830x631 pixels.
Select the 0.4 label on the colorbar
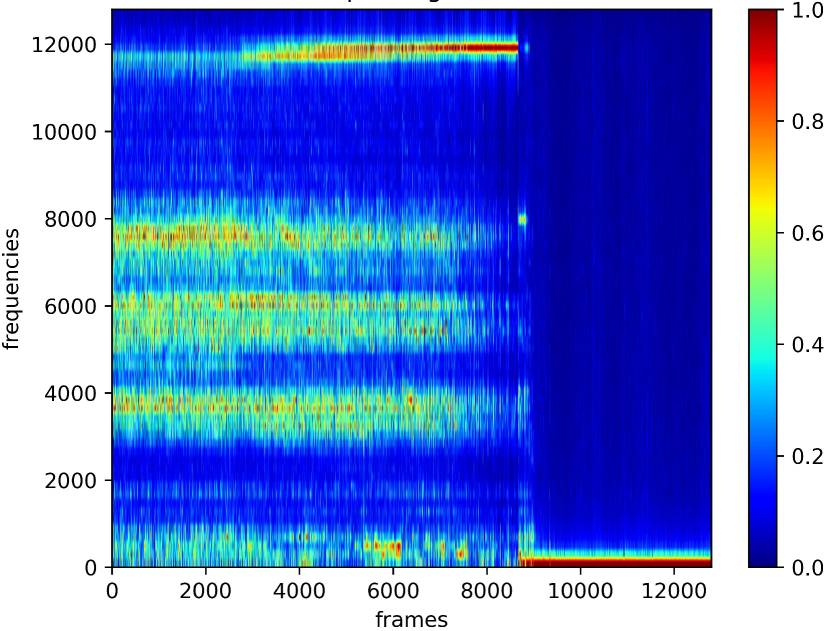pos(808,345)
